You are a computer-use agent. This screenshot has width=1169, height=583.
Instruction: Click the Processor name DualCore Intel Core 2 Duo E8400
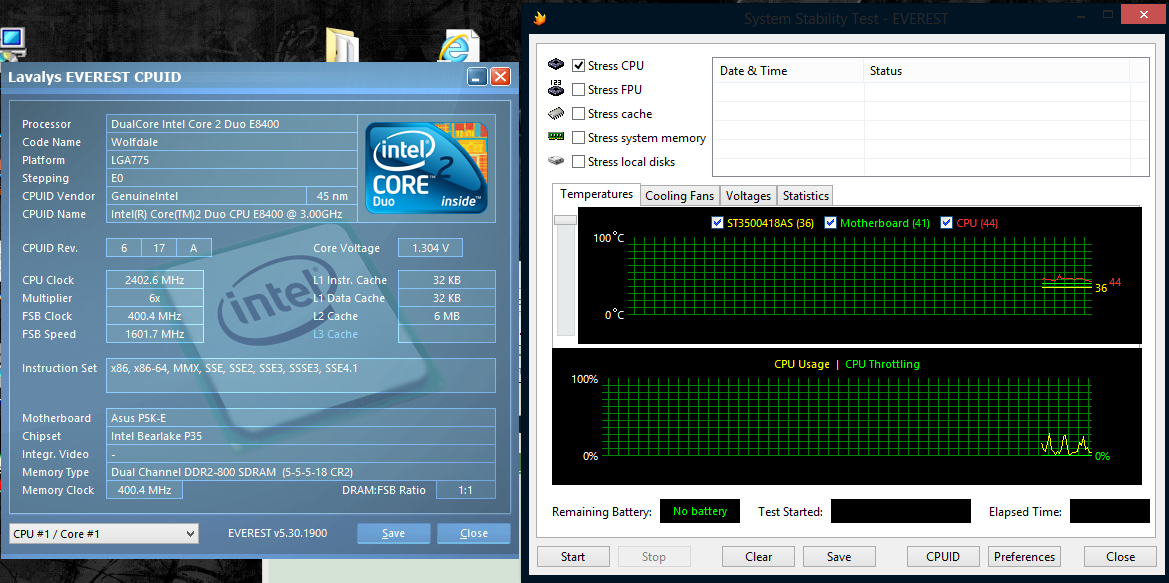click(x=231, y=124)
